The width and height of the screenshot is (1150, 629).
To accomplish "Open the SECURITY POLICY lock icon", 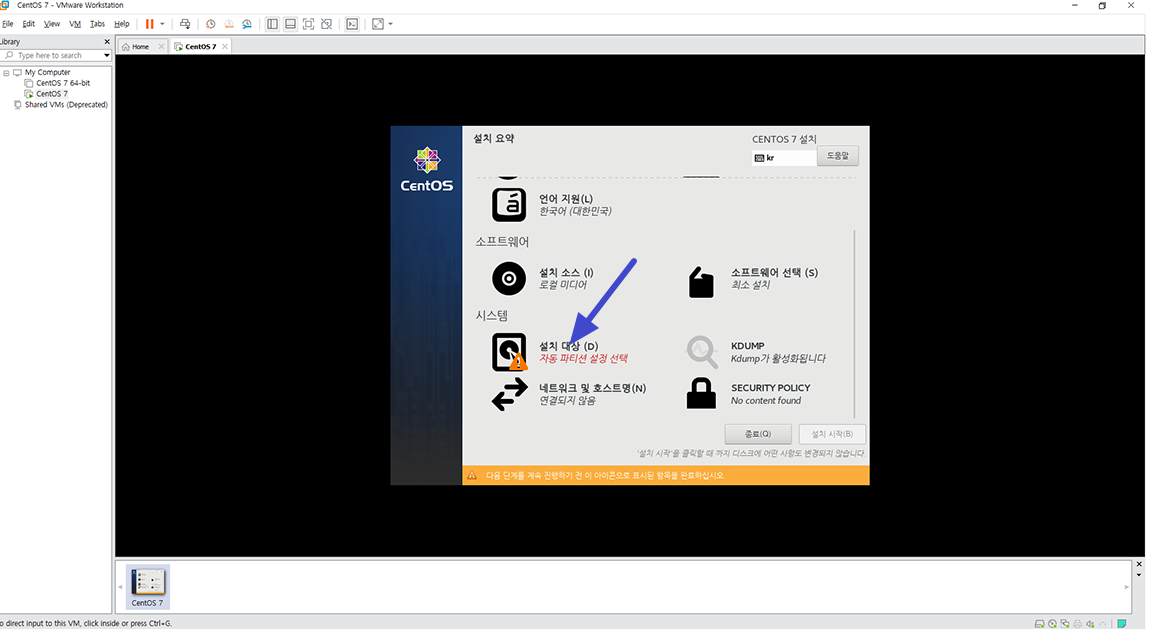I will (x=701, y=394).
